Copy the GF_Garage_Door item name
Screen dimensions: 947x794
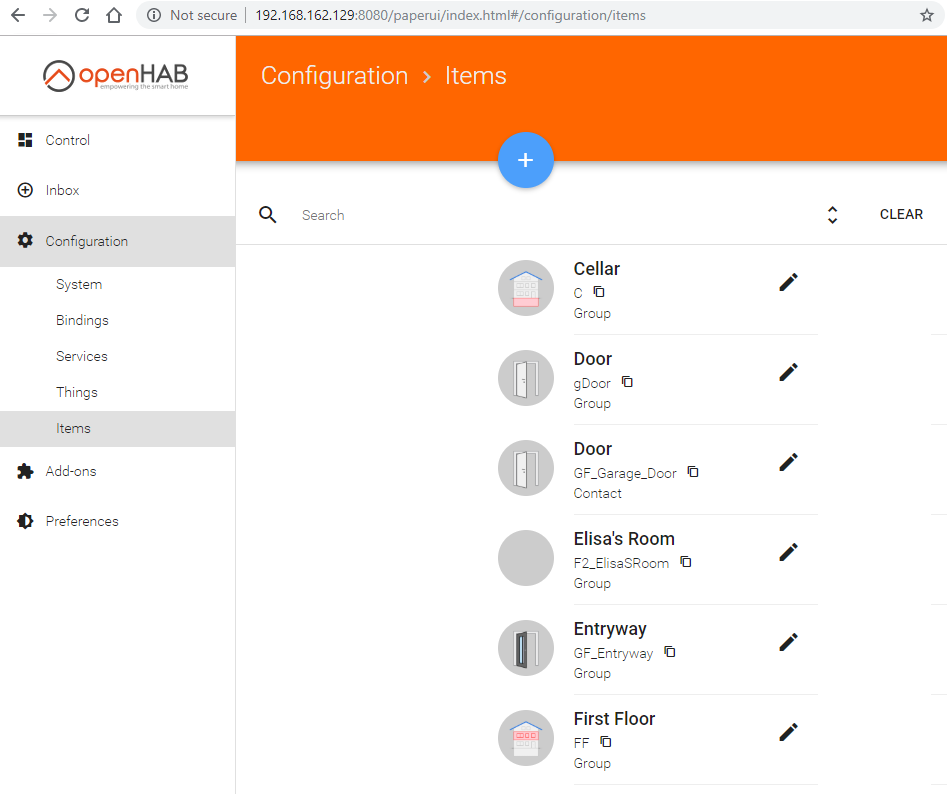point(693,472)
